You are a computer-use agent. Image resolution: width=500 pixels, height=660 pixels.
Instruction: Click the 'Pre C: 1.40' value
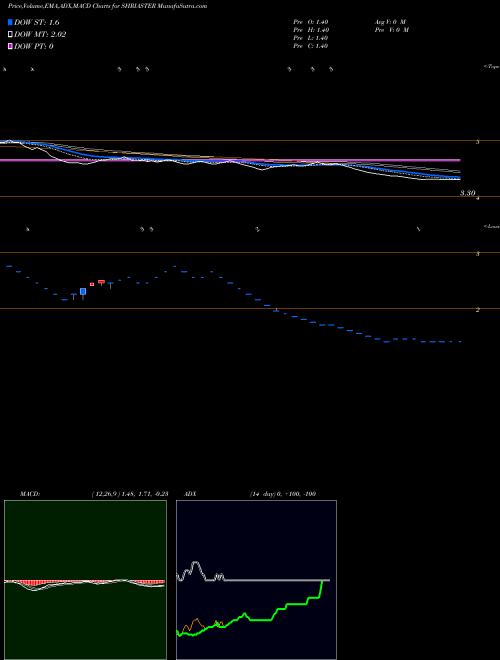point(311,46)
